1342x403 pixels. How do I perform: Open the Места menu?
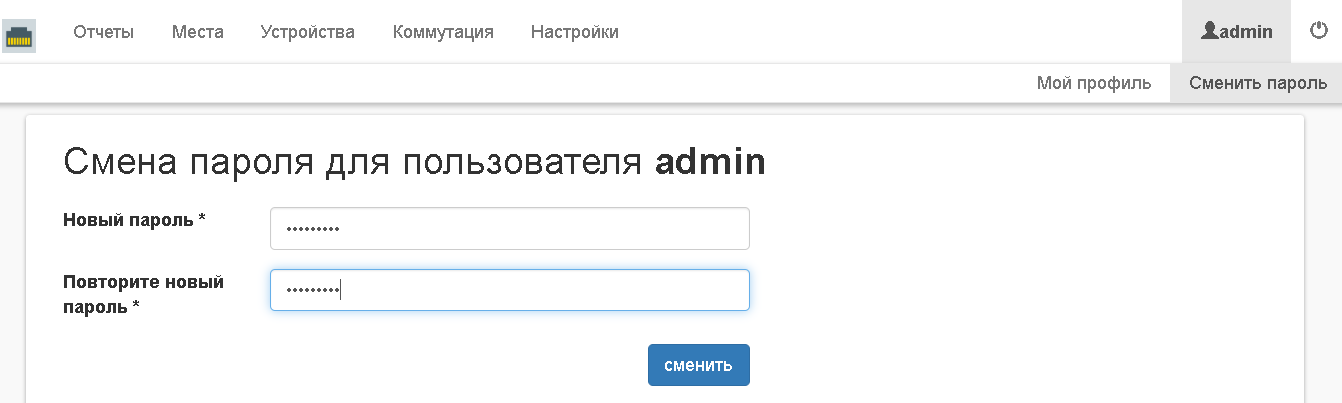(198, 32)
